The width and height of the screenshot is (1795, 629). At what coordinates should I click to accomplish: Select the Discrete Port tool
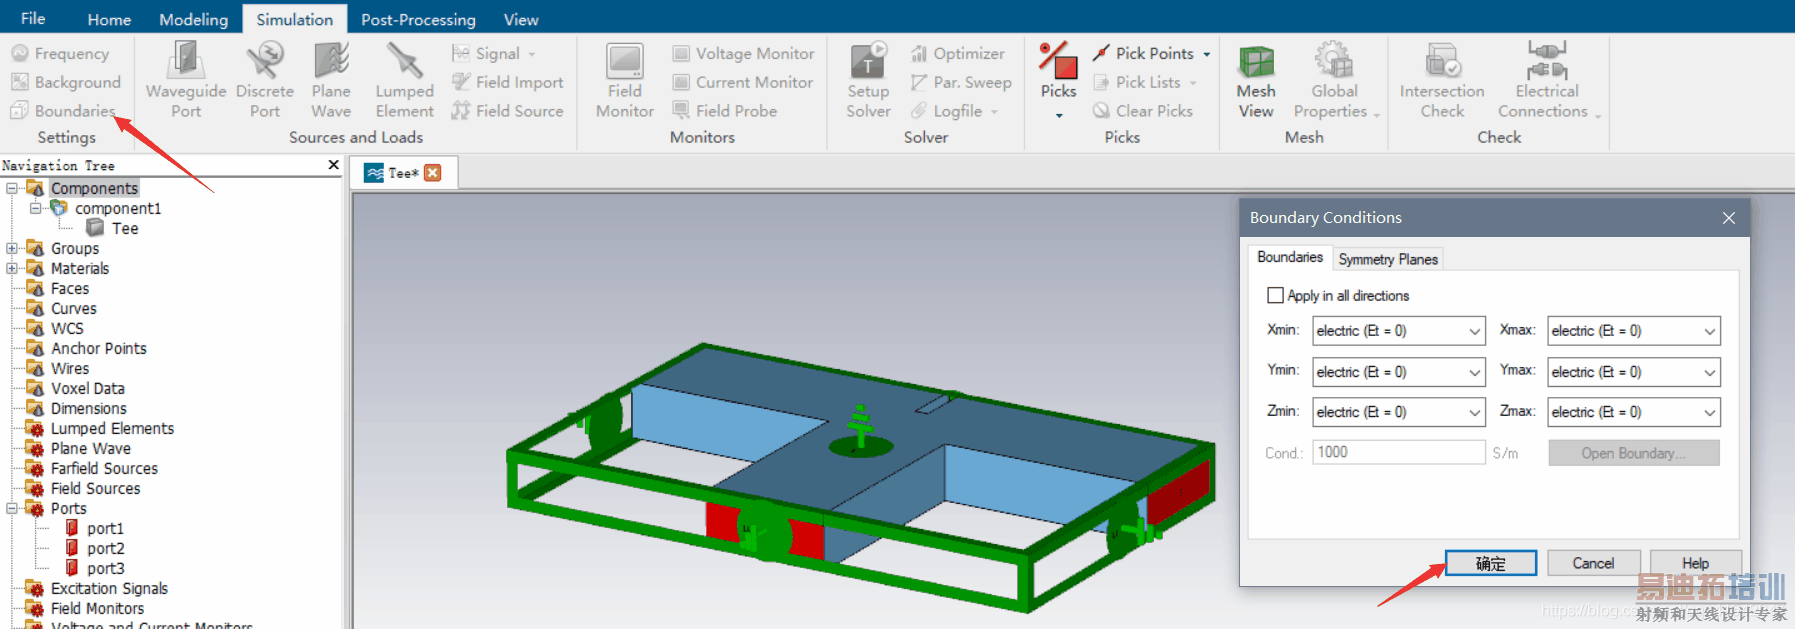(x=265, y=80)
